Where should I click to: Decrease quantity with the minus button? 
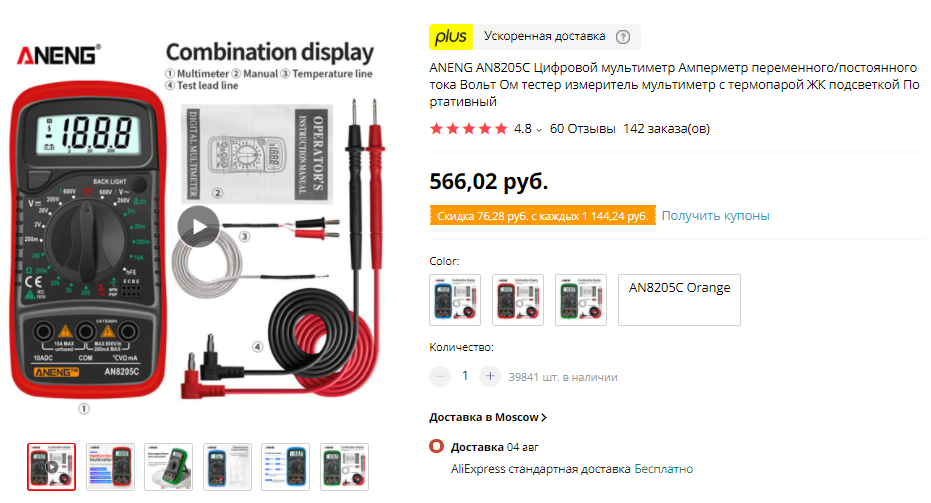[x=440, y=376]
